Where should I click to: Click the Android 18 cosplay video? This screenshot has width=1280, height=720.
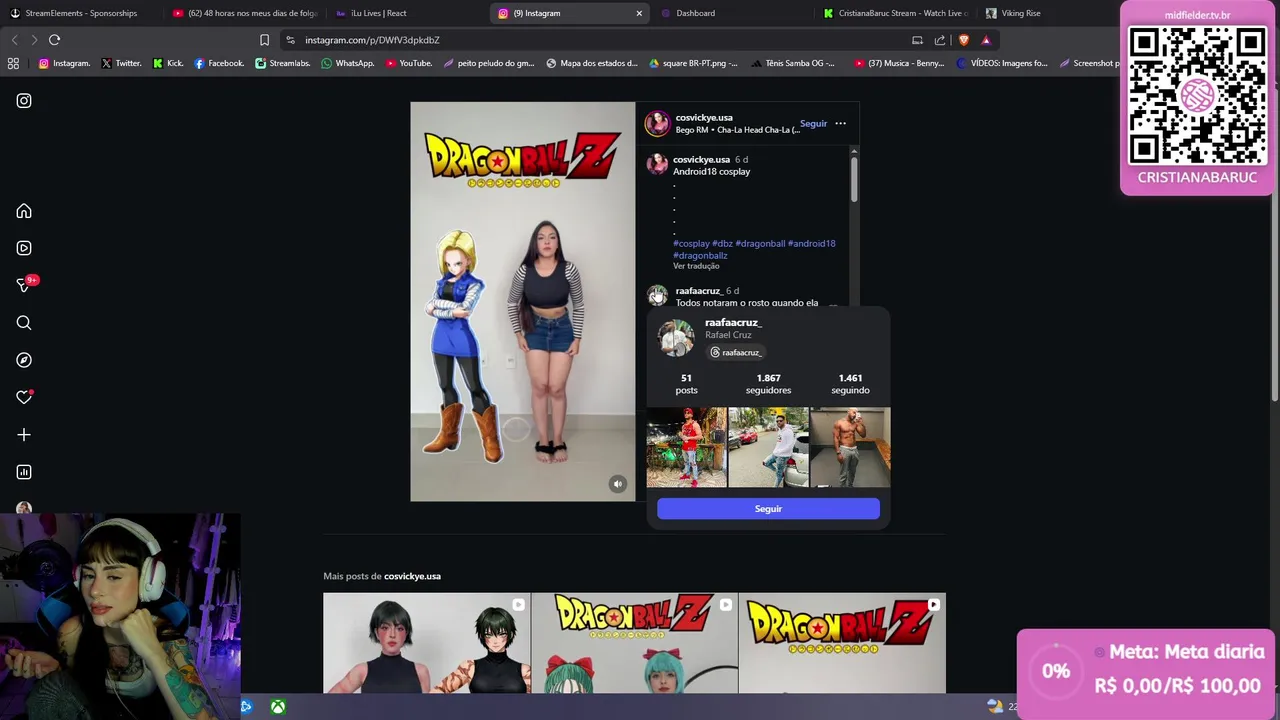tap(522, 301)
